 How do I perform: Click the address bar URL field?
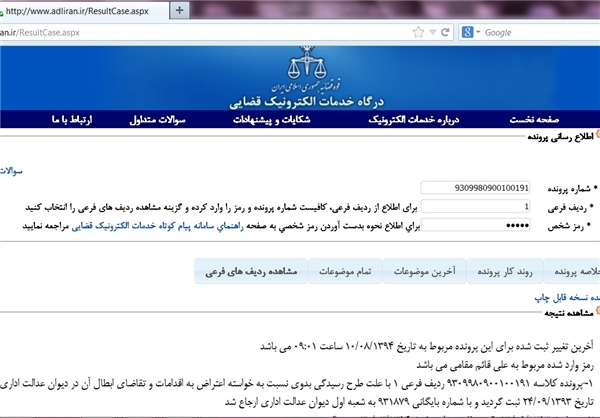[x=200, y=32]
